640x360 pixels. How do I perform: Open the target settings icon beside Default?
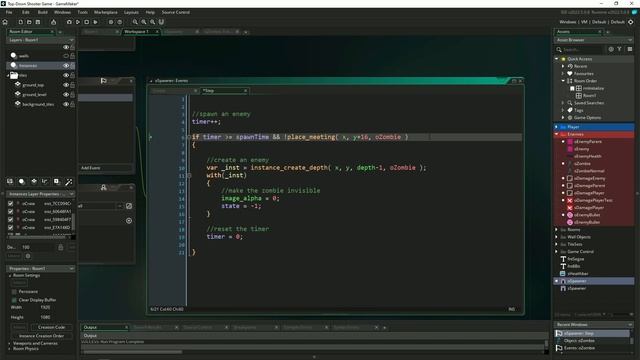[x=631, y=22]
